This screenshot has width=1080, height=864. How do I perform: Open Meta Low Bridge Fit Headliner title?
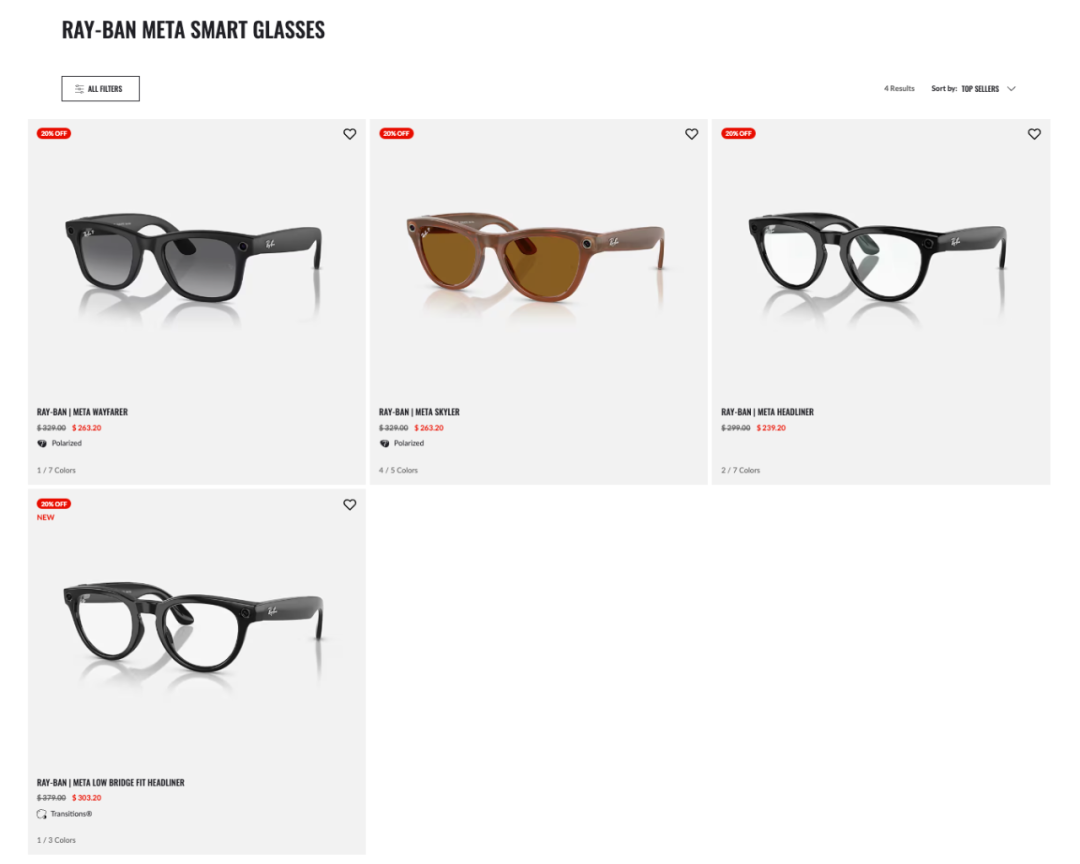[110, 783]
